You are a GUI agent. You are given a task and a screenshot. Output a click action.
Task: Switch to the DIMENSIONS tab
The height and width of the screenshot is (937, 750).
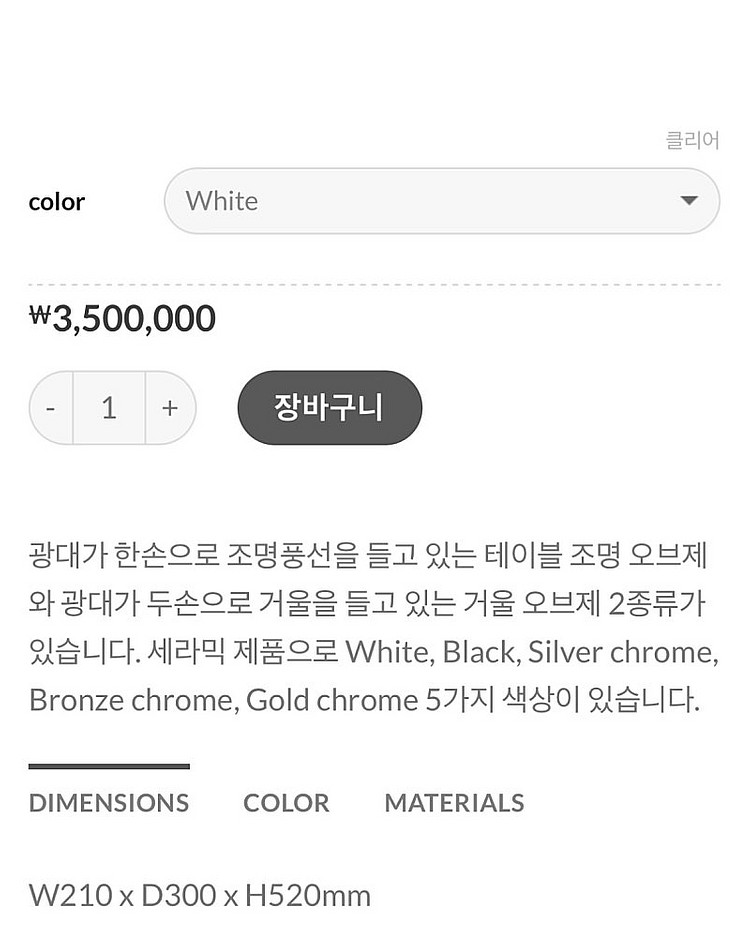(x=109, y=803)
